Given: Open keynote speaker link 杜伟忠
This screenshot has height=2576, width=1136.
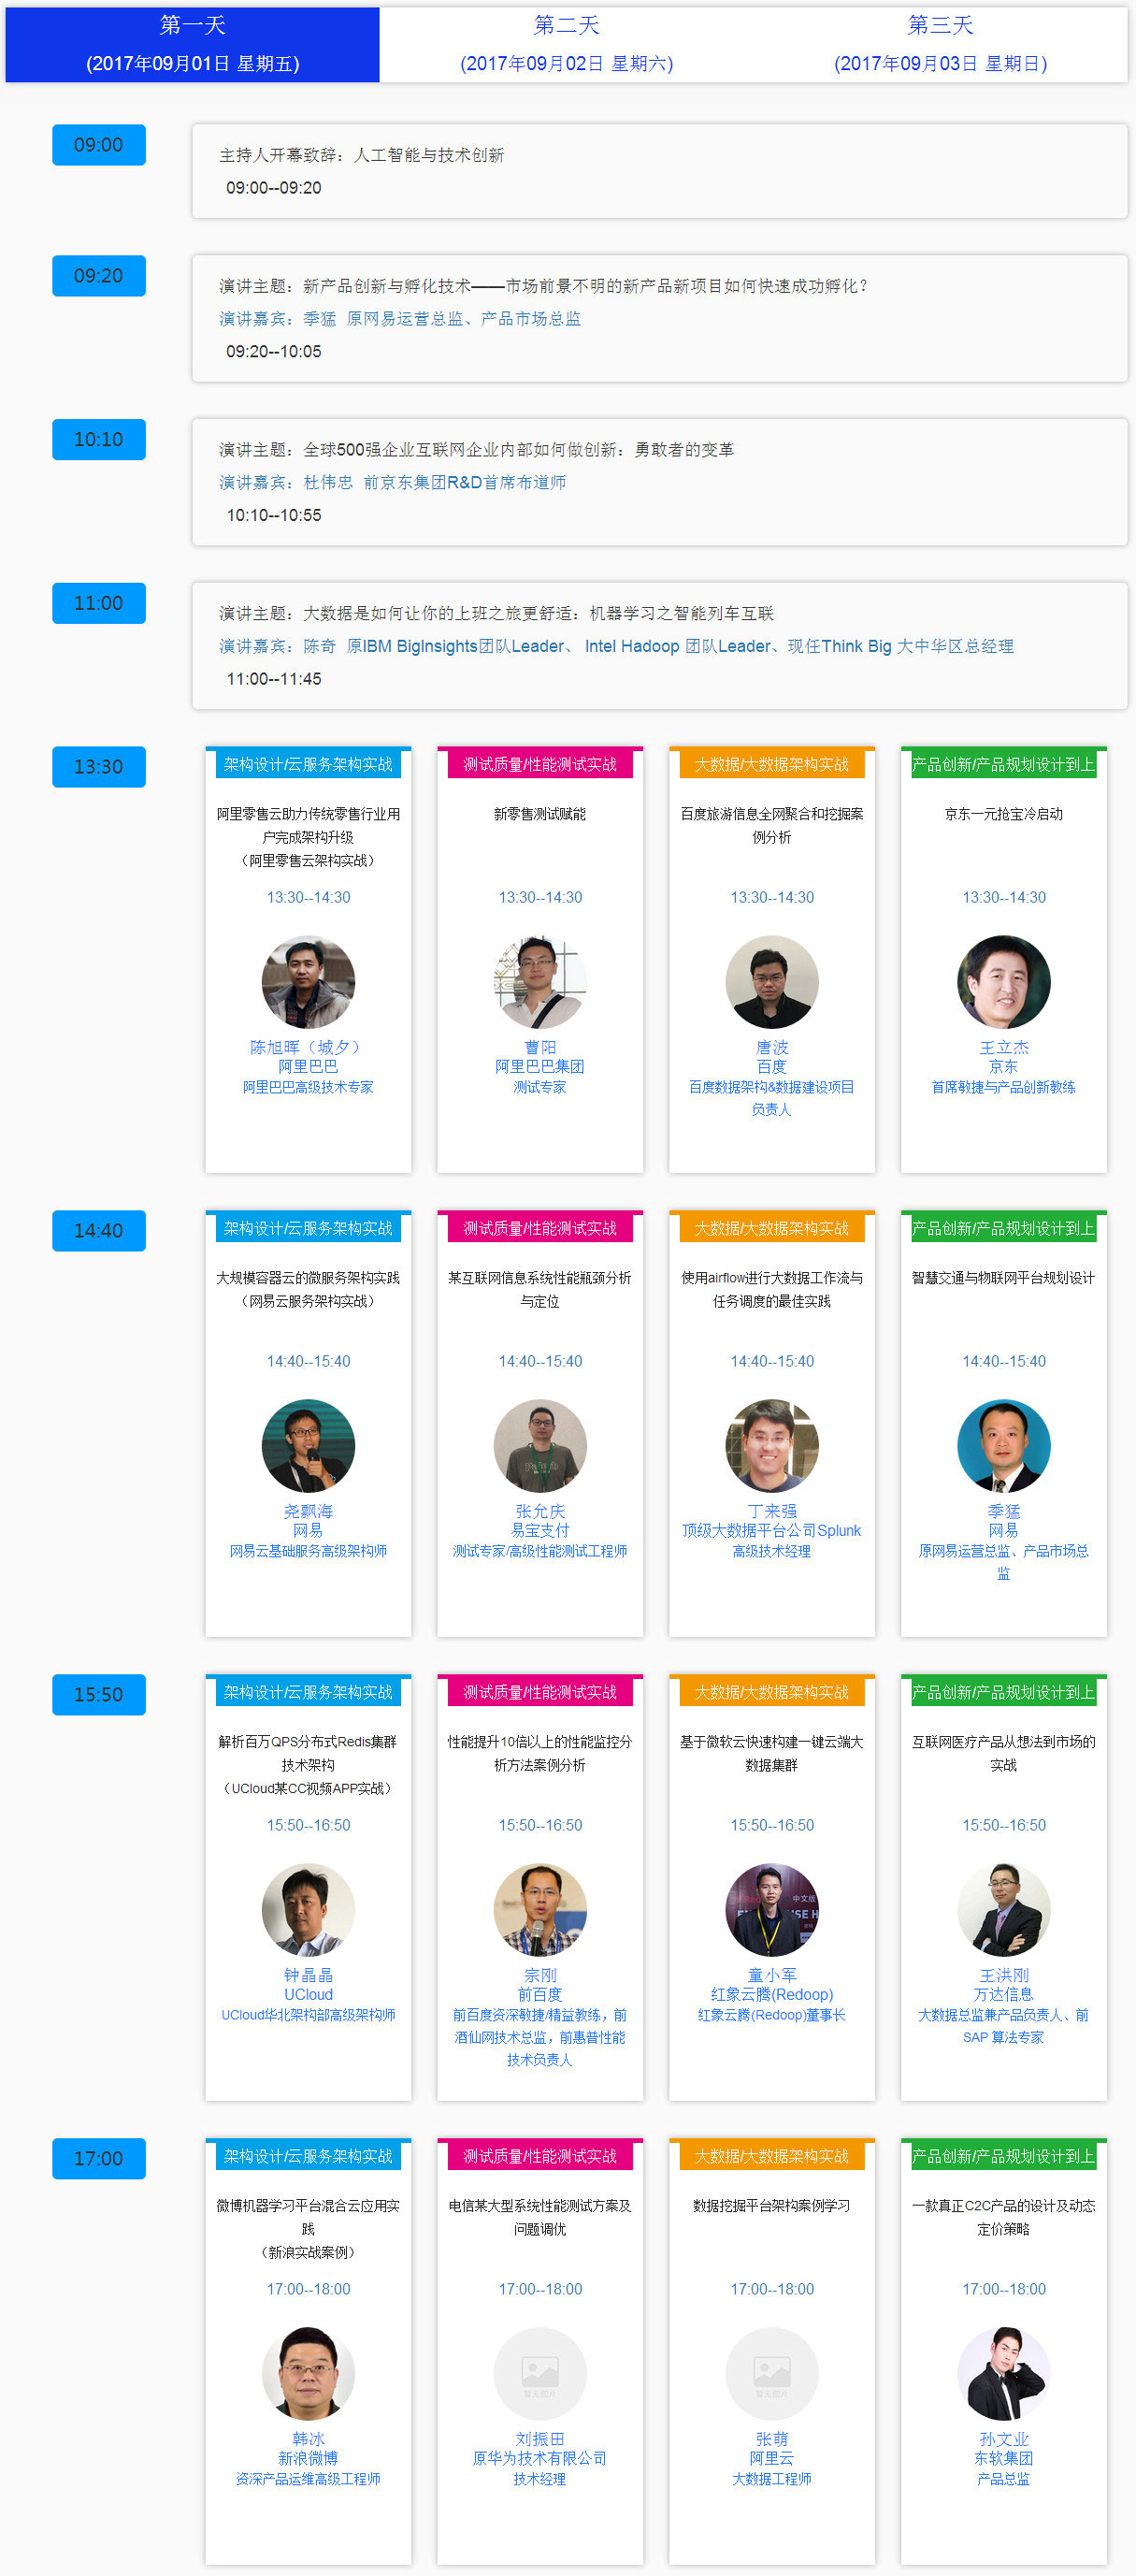Looking at the screenshot, I should (328, 482).
